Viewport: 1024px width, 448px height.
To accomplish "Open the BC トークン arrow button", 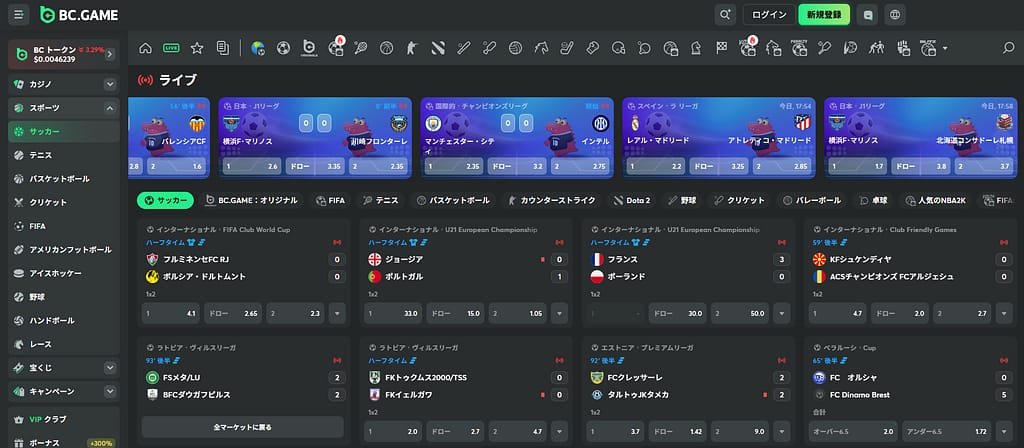I will 109,54.
